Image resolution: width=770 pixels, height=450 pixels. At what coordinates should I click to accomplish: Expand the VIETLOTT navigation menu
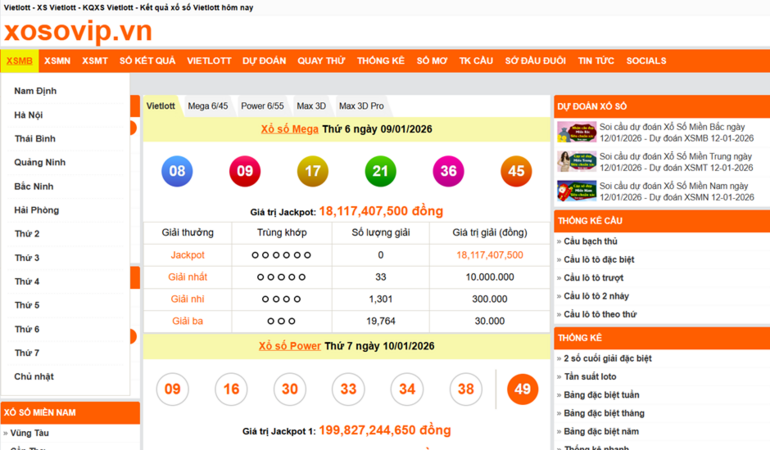(209, 61)
